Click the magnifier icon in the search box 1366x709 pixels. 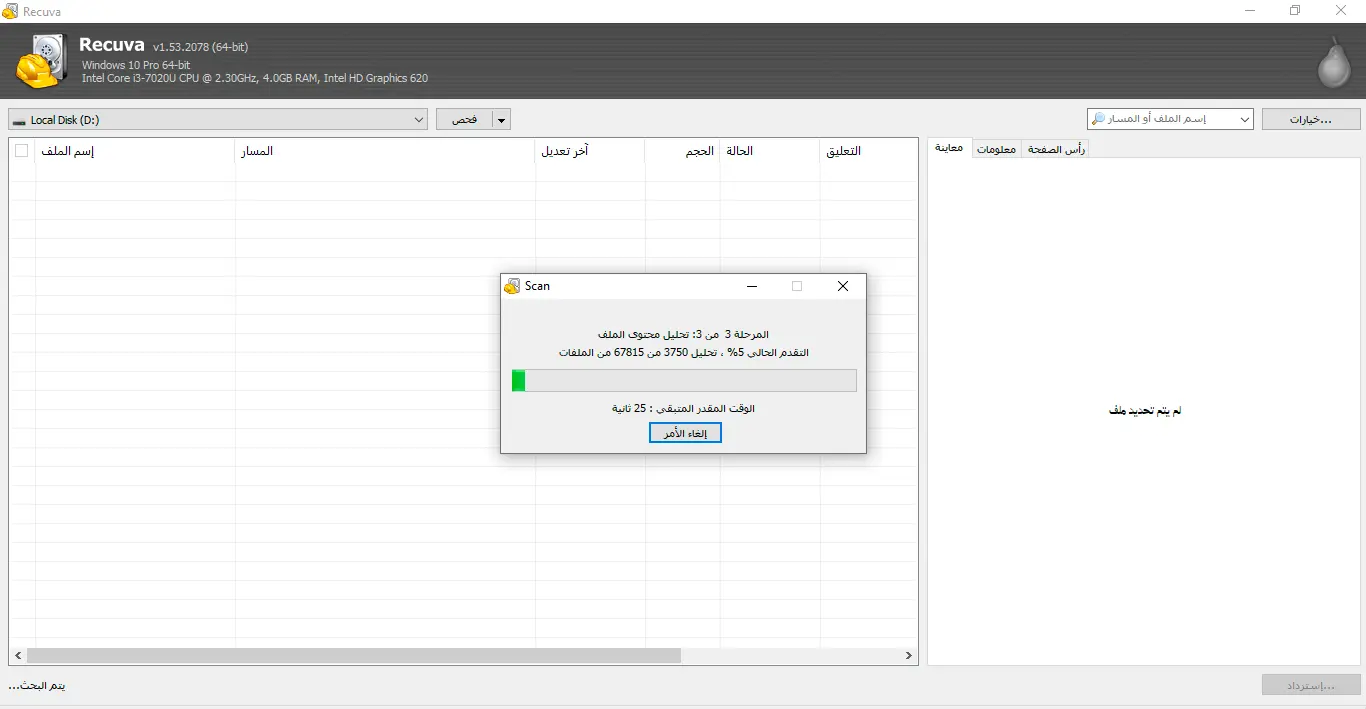[x=1099, y=119]
